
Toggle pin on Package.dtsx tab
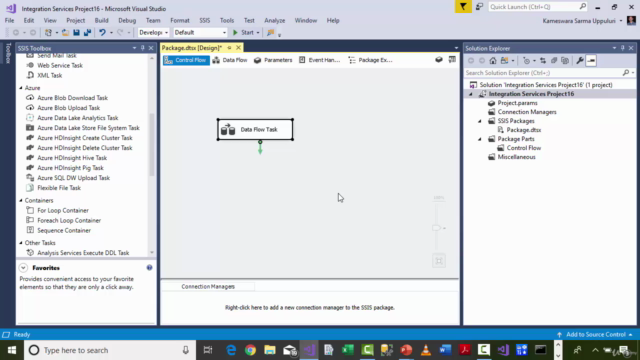229,48
